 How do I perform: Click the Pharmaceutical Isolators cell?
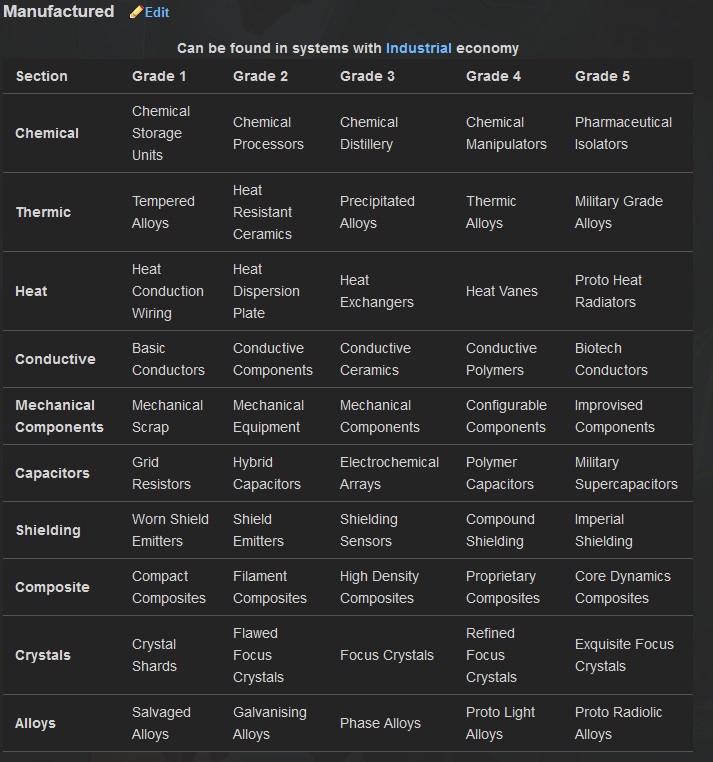click(623, 133)
